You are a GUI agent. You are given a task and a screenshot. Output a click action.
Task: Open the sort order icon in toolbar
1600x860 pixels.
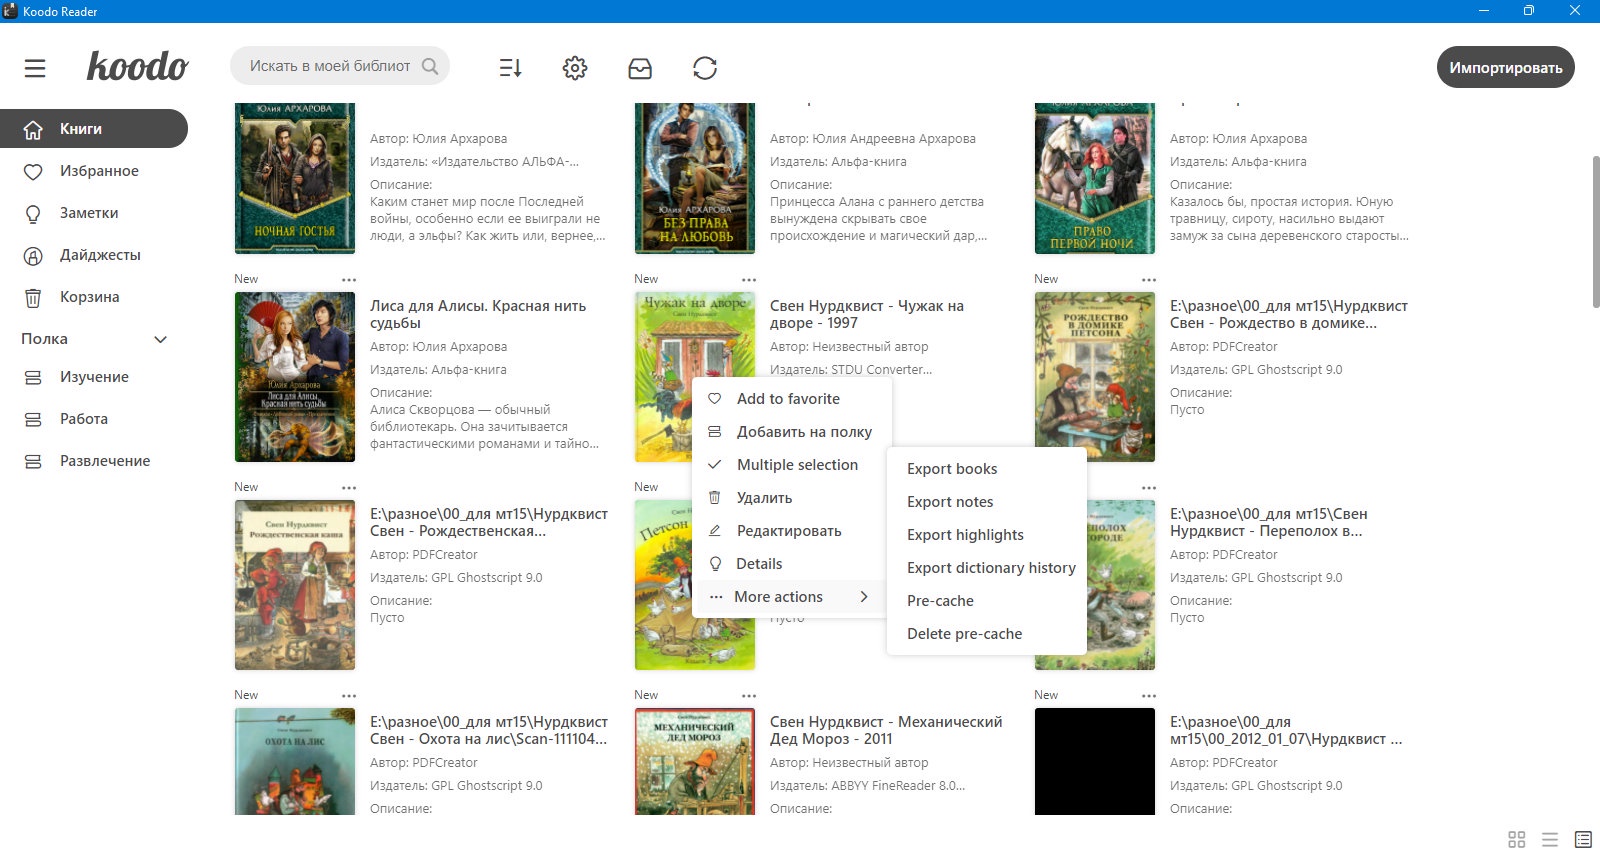510,68
